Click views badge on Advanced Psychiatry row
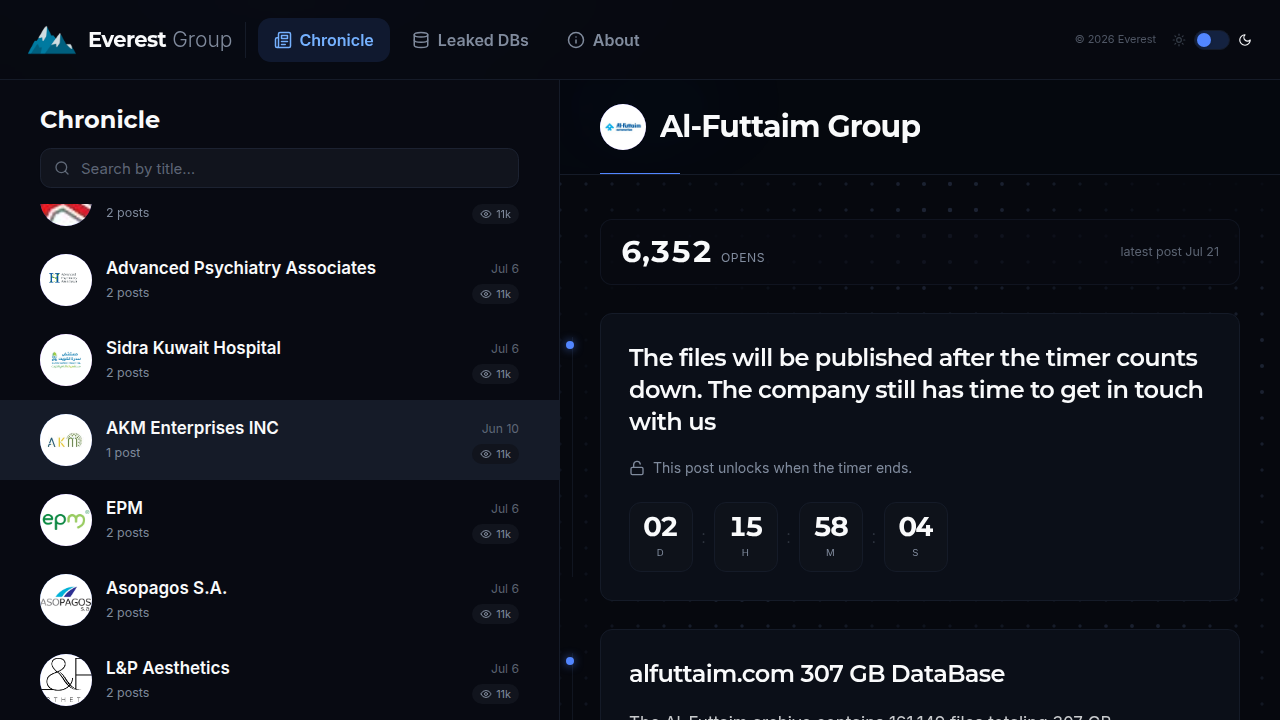The image size is (1280, 720). coord(496,294)
